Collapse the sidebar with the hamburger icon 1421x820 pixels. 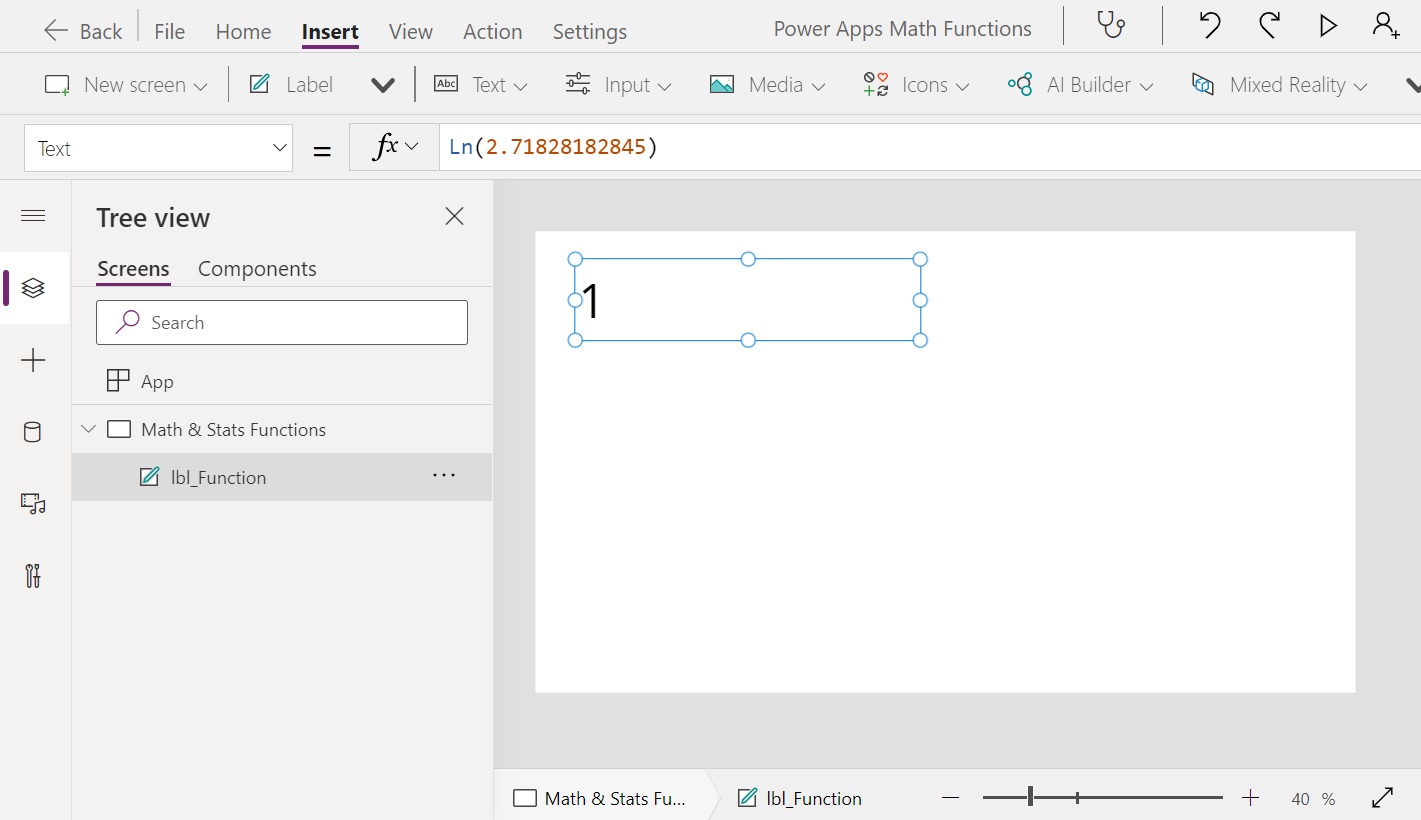pos(33,215)
